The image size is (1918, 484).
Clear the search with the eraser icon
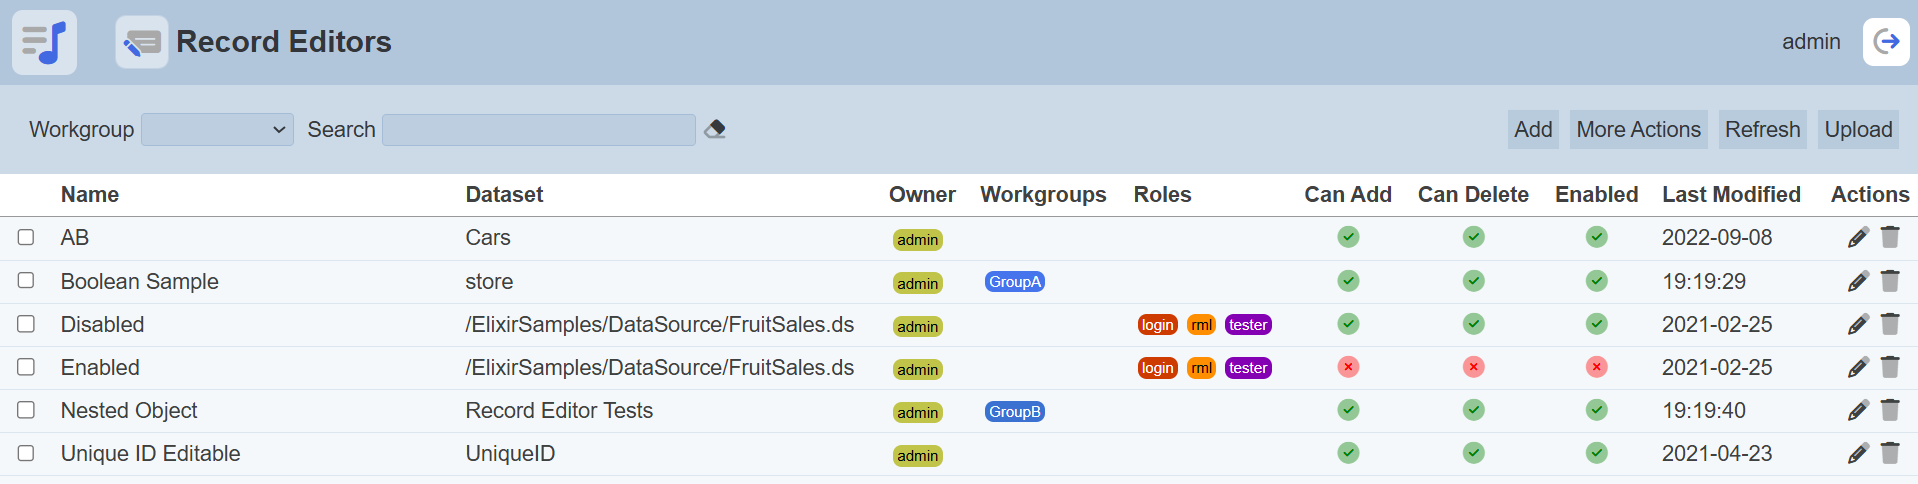715,129
